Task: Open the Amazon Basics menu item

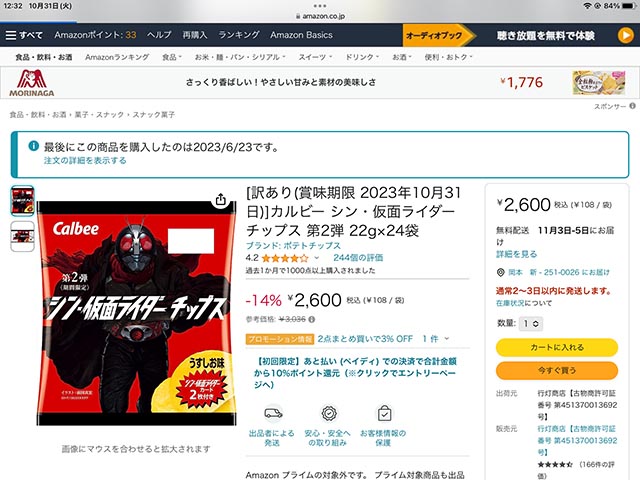Action: (x=301, y=35)
